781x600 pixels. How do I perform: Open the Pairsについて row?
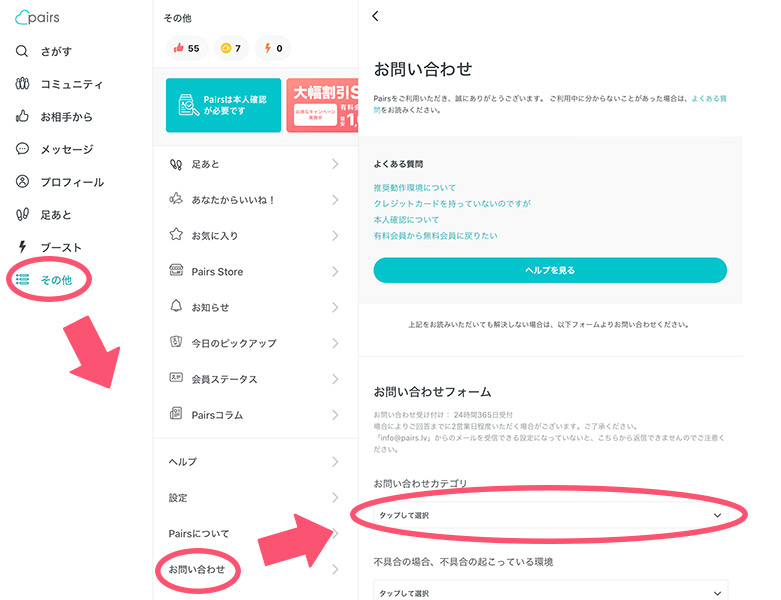(255, 533)
